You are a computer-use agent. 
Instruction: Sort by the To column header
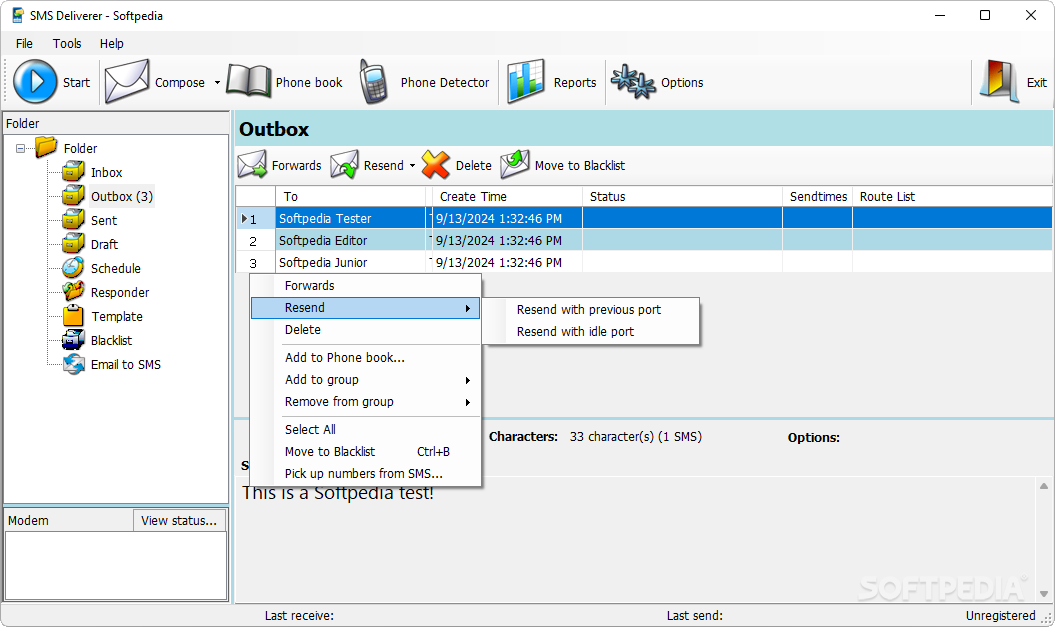pos(351,196)
